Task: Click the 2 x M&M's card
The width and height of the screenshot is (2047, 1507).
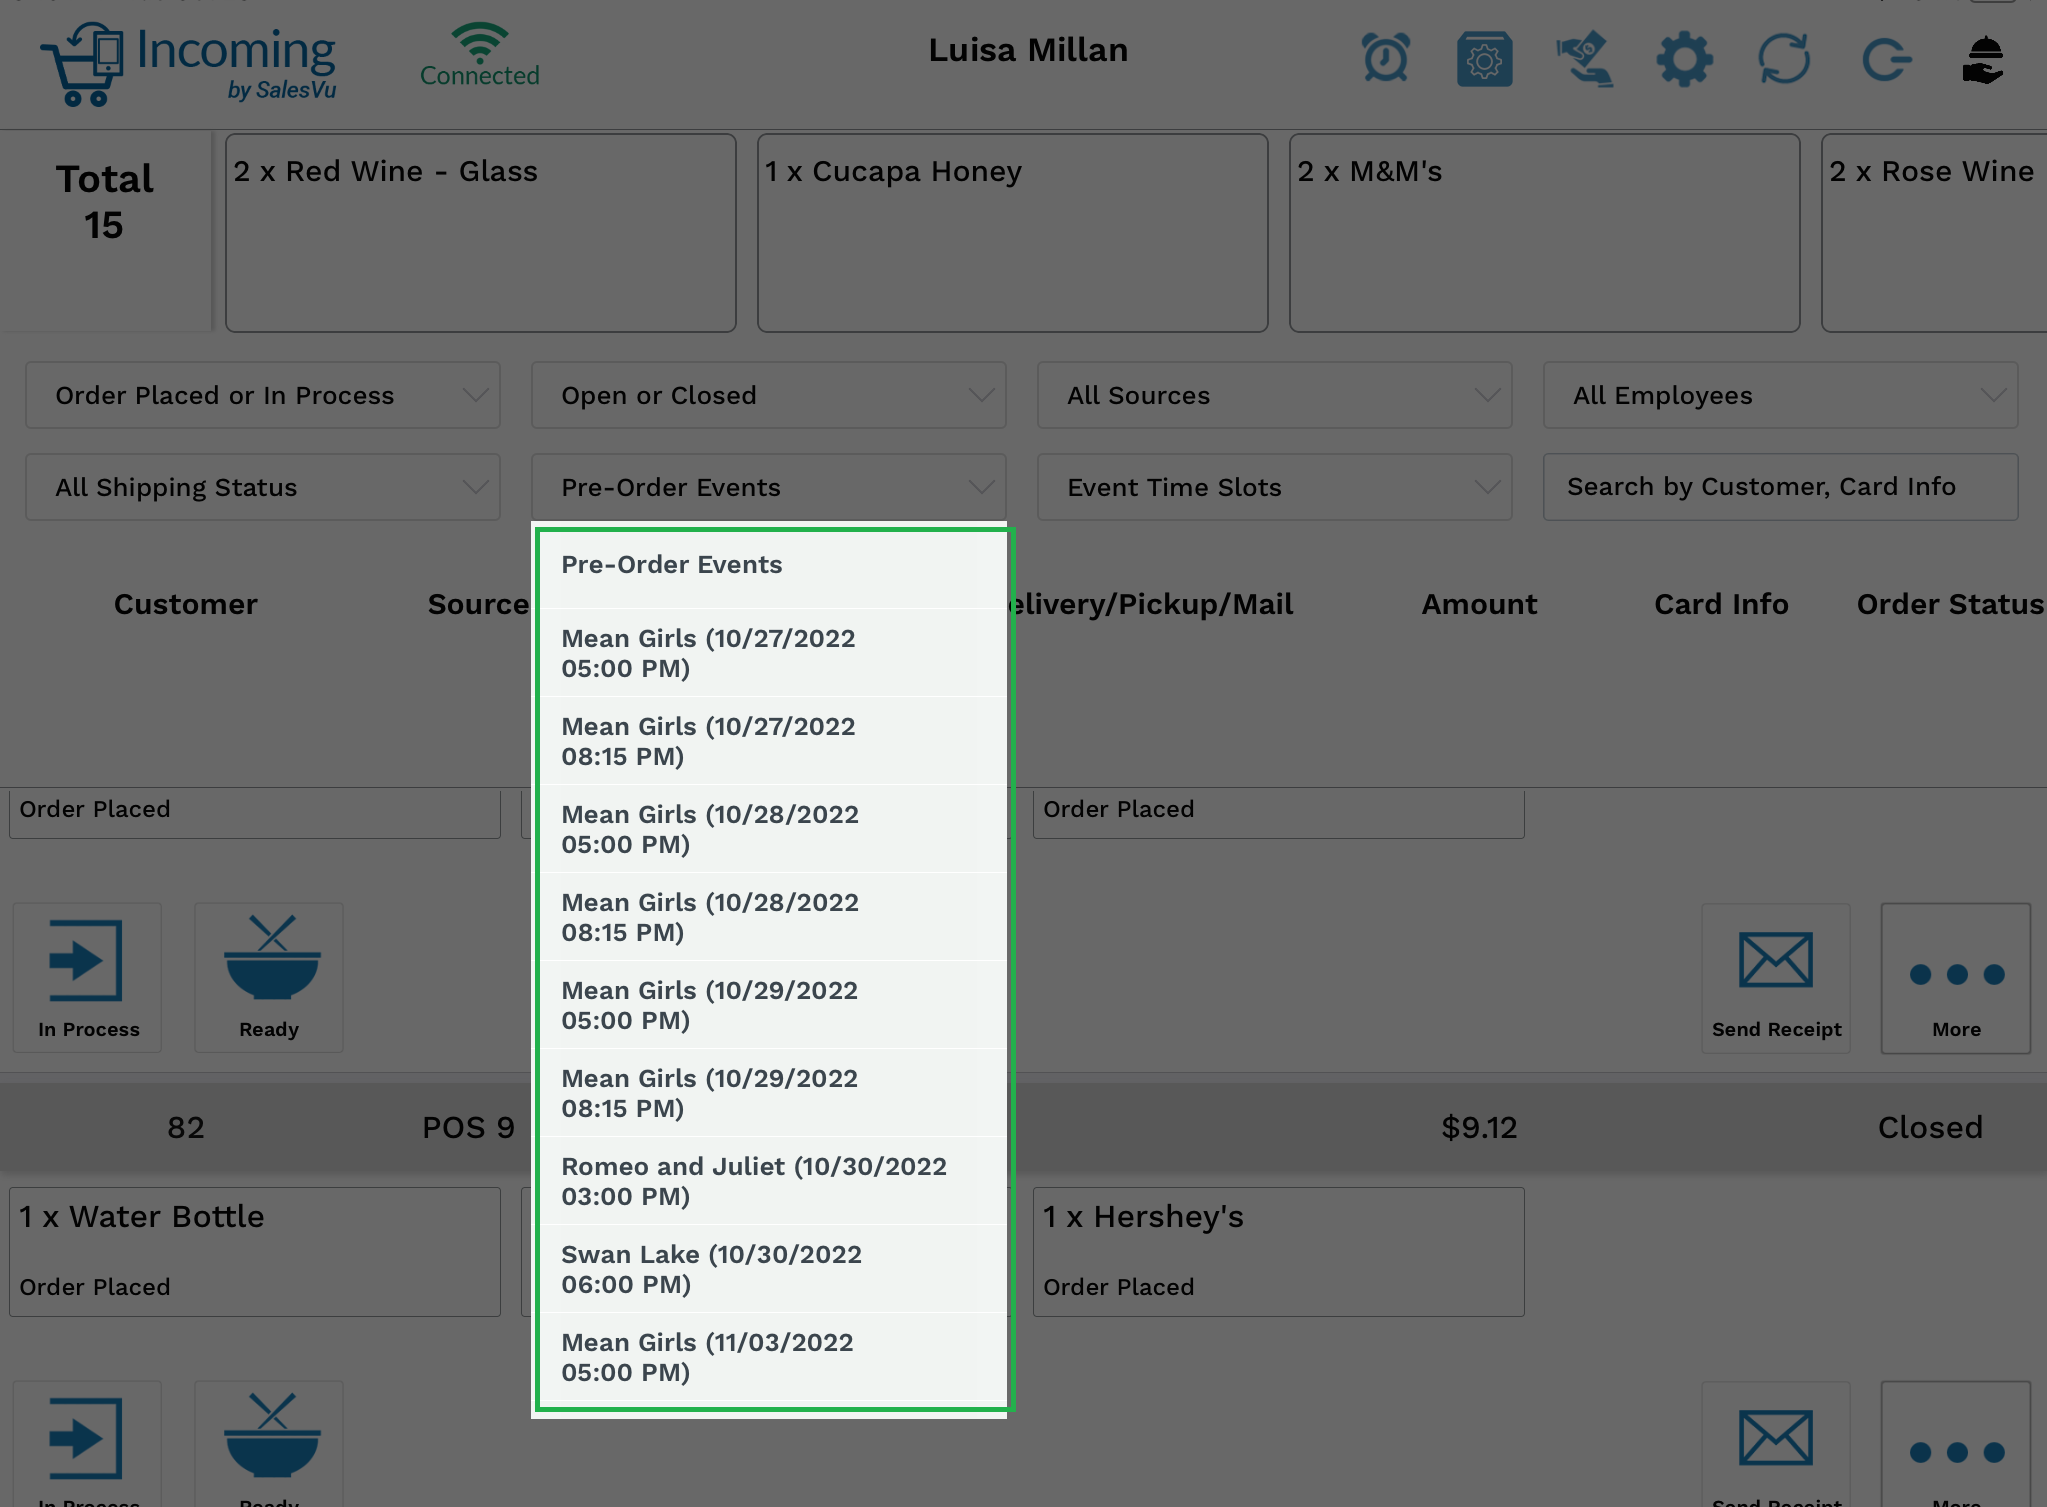Action: click(x=1545, y=233)
